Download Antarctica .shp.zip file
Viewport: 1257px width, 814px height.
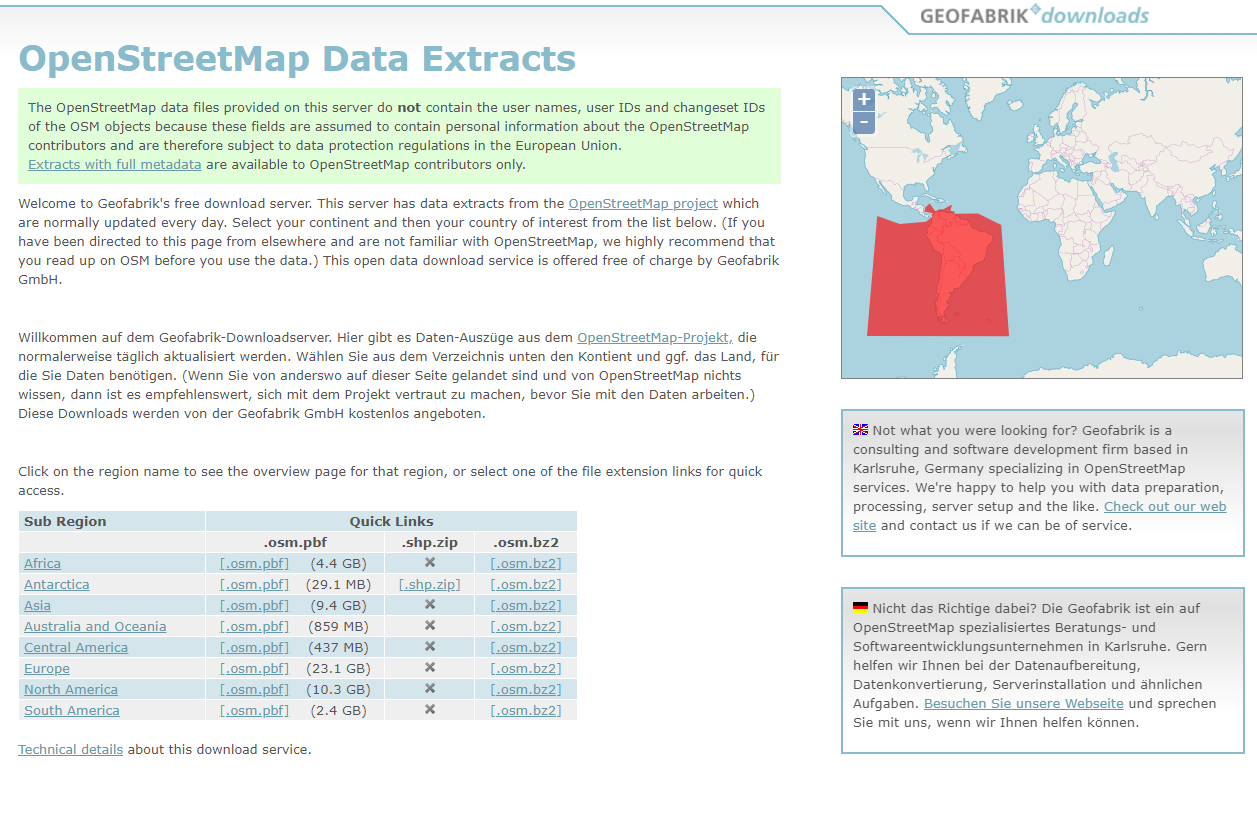tap(429, 585)
